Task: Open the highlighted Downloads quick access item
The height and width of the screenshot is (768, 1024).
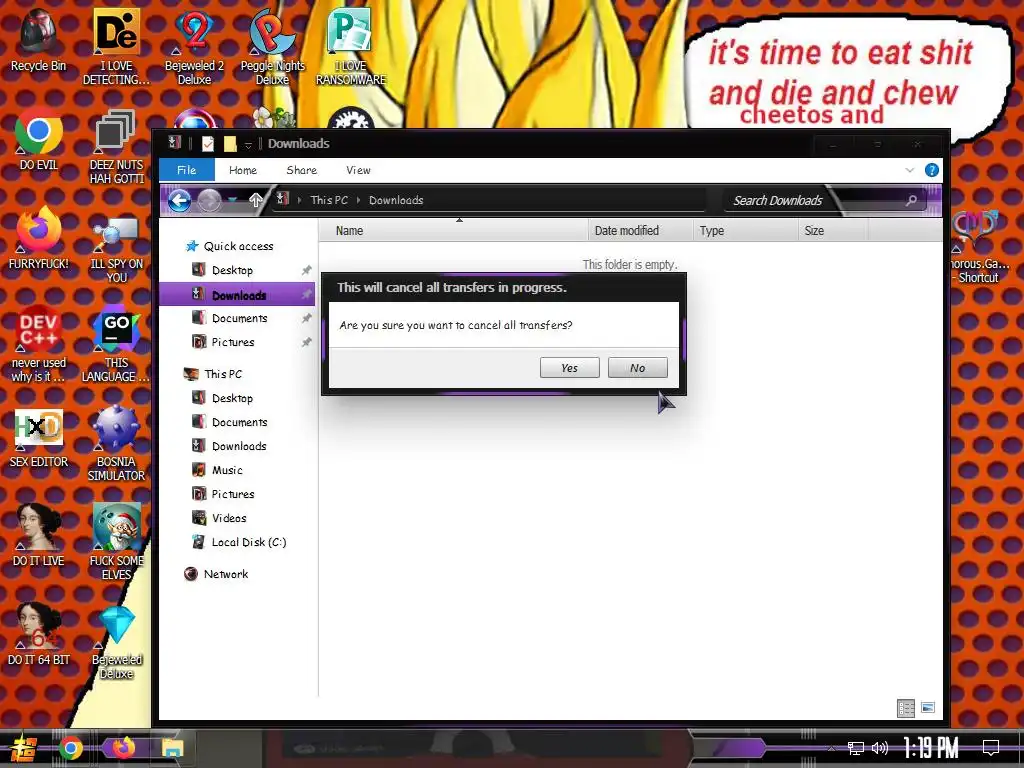Action: pyautogui.click(x=237, y=295)
